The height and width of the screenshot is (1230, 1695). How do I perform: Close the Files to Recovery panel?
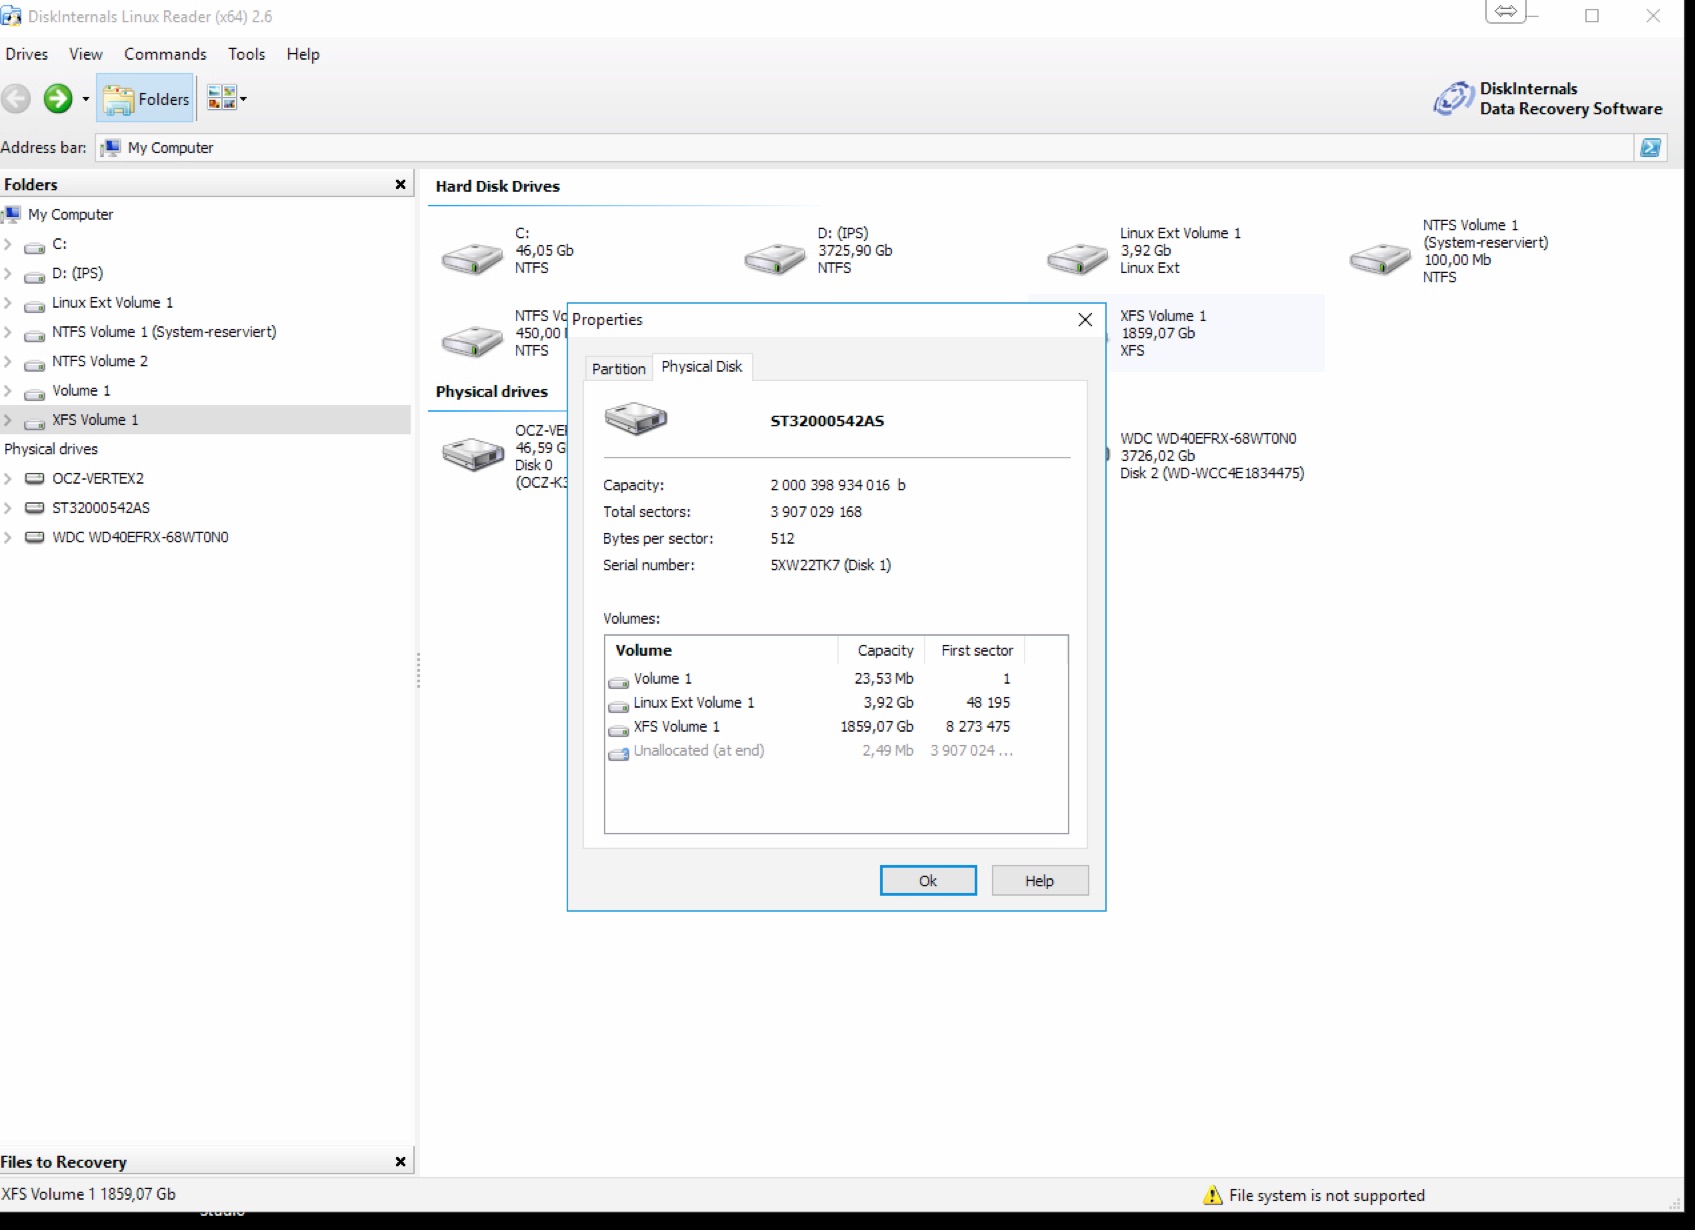pos(400,1161)
